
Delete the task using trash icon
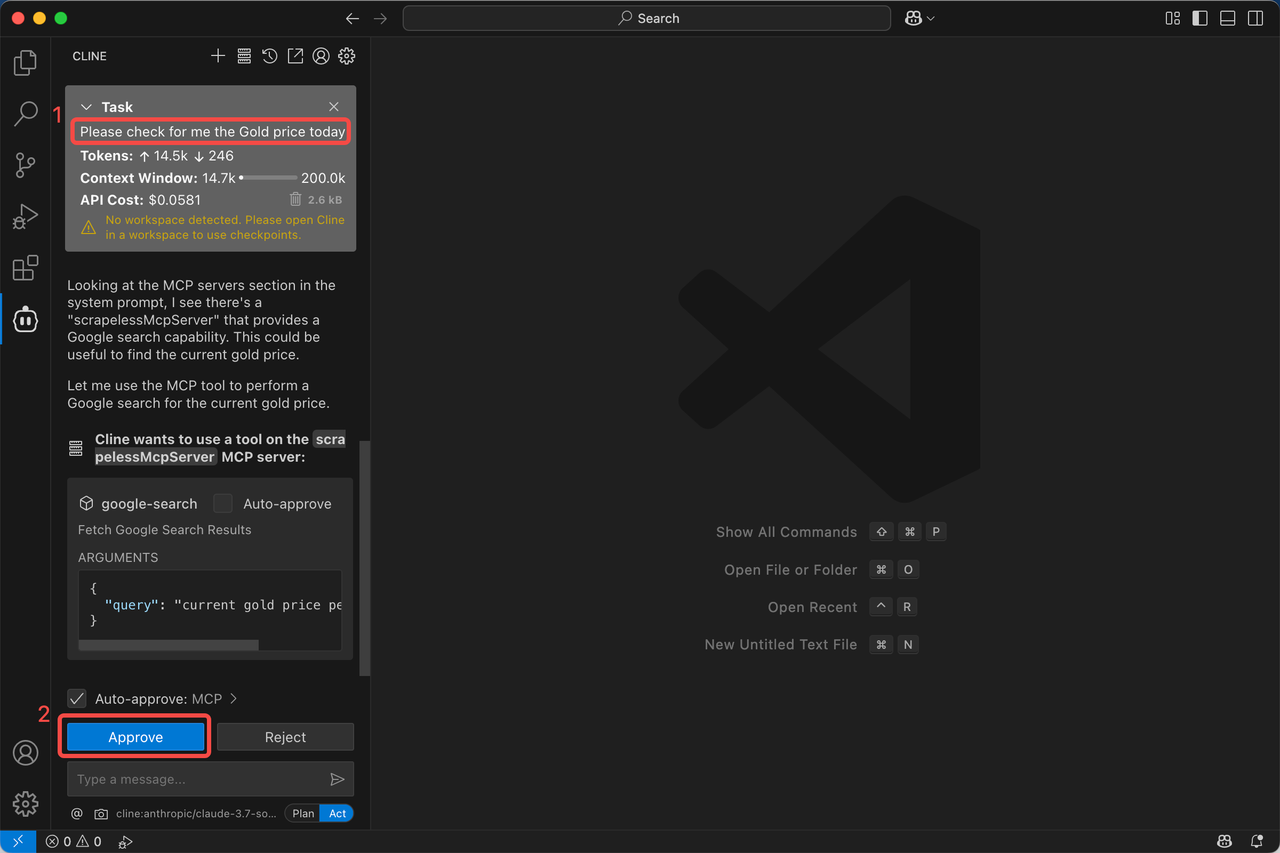(295, 200)
